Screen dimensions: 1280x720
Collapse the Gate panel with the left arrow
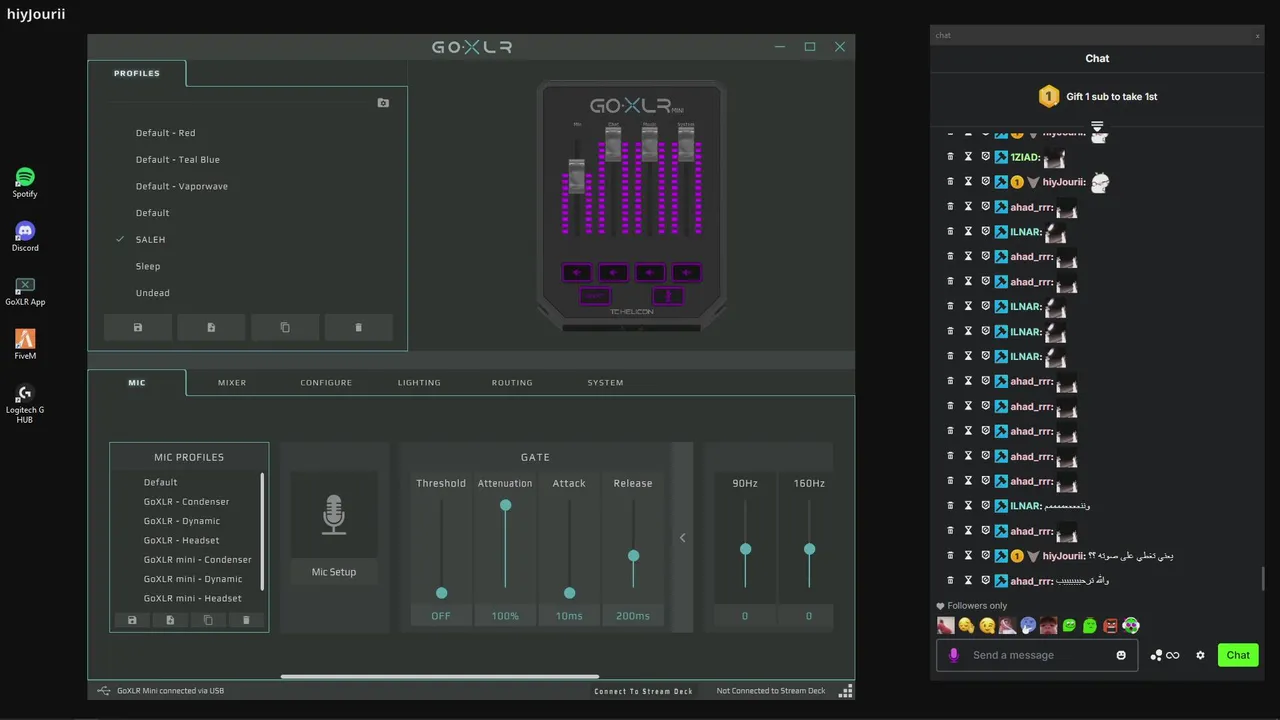point(682,538)
